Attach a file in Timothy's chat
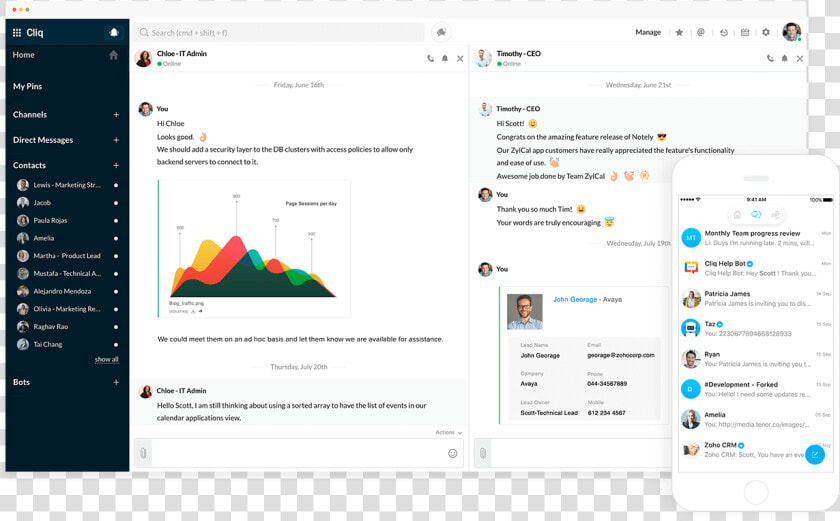Image resolution: width=840 pixels, height=521 pixels. 483,453
